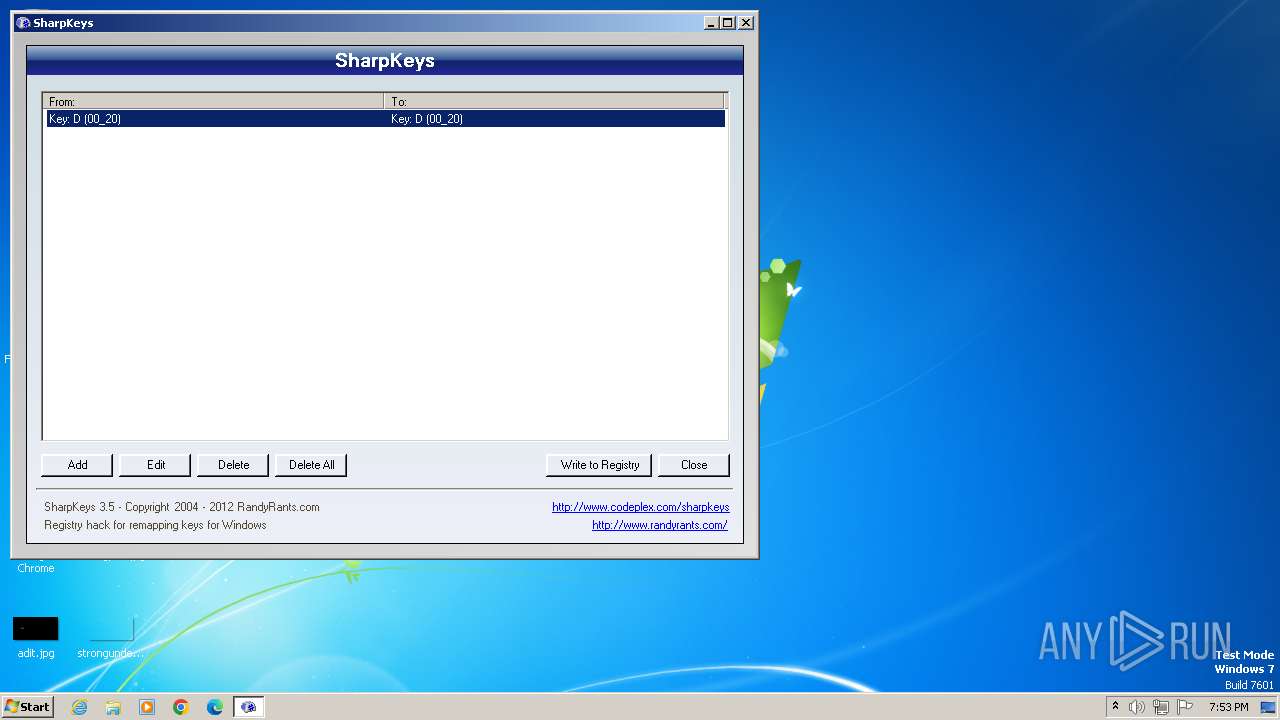Click the From: column header

coord(214,102)
